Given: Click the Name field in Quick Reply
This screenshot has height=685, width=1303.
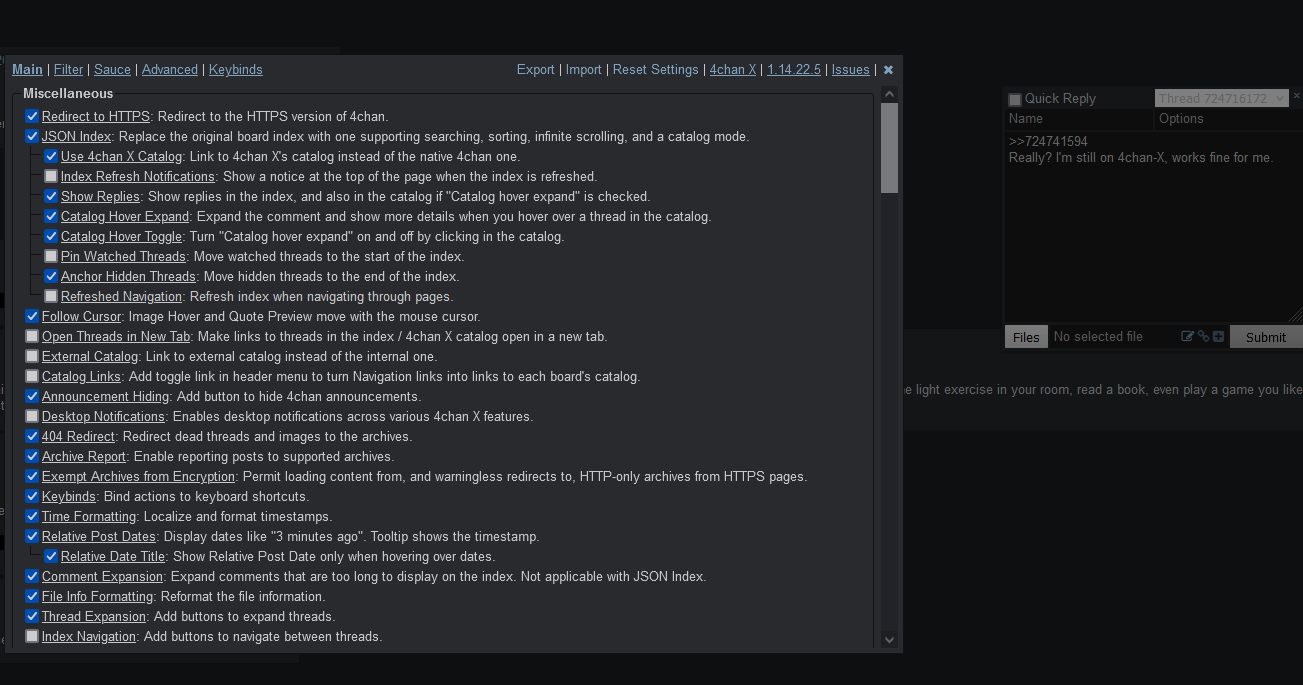Looking at the screenshot, I should (x=1078, y=118).
